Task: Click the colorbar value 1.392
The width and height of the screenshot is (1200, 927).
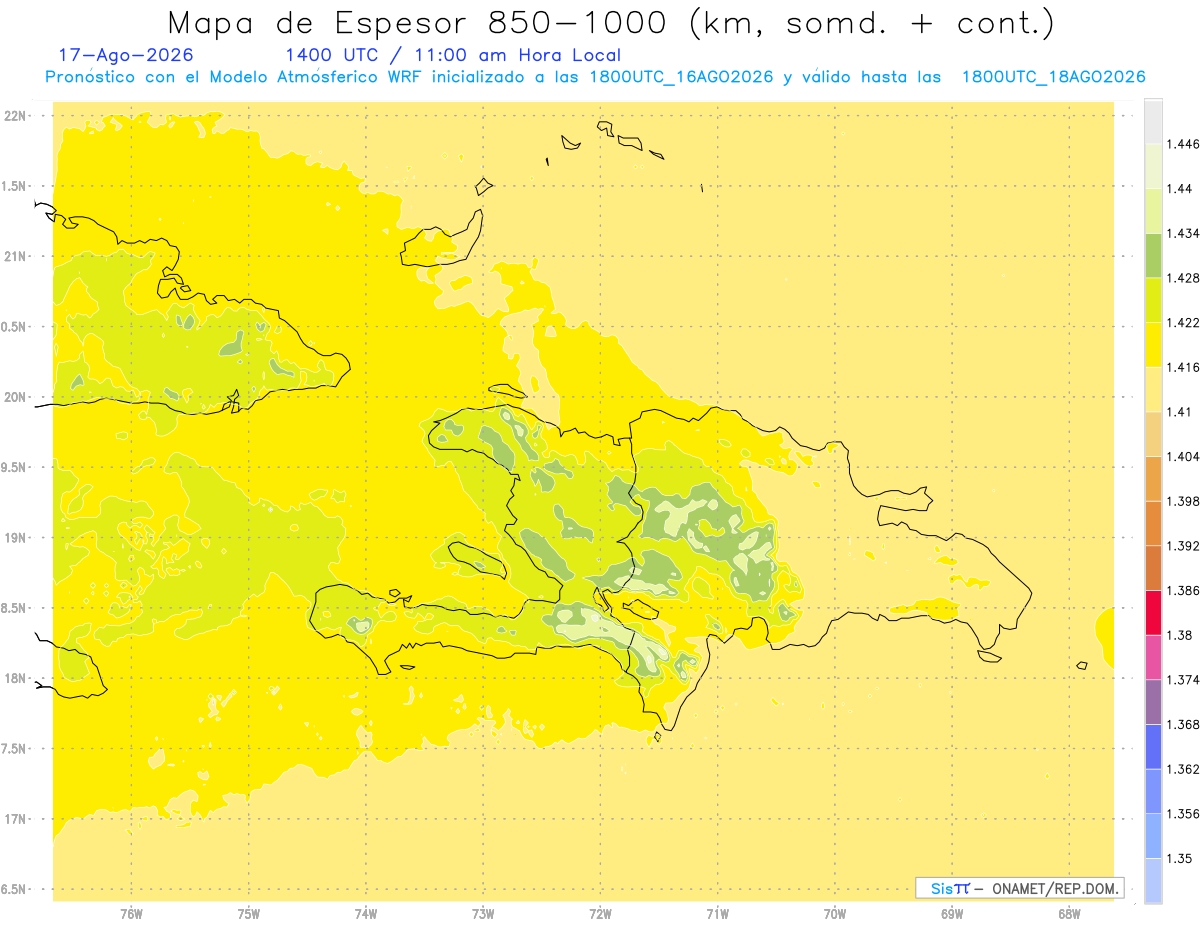Action: click(1182, 546)
